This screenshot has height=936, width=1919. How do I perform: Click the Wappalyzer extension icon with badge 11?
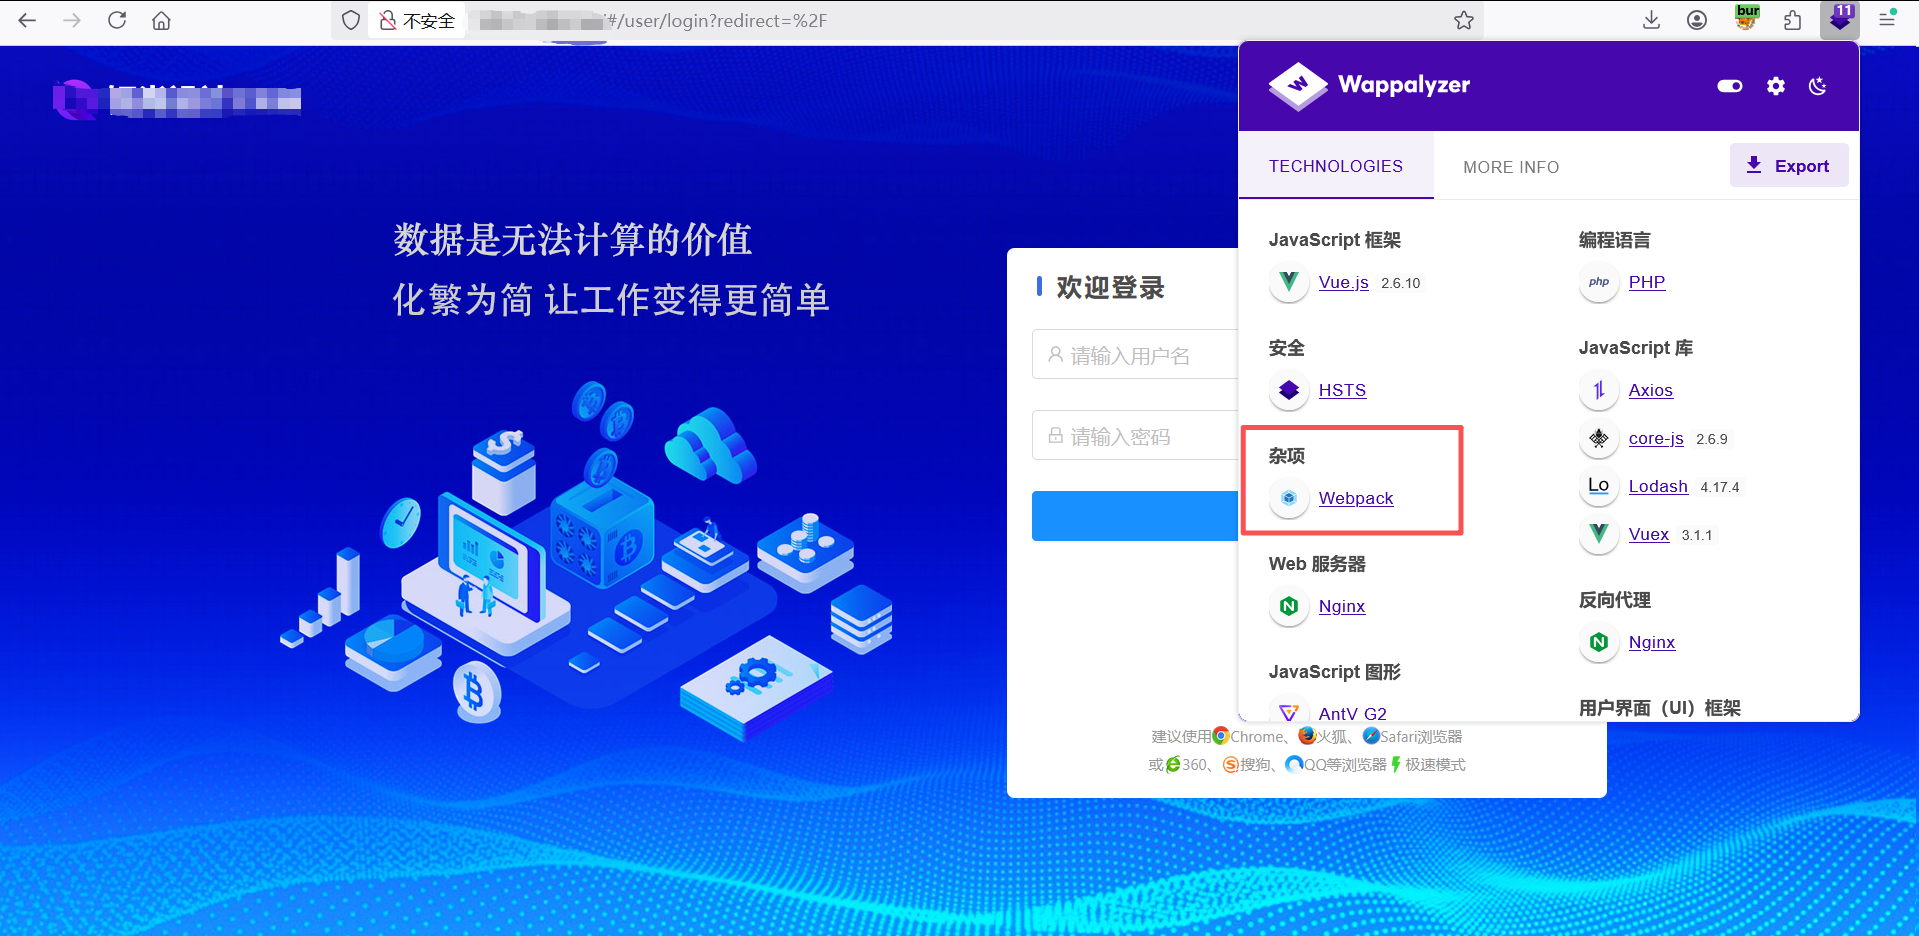click(1839, 20)
